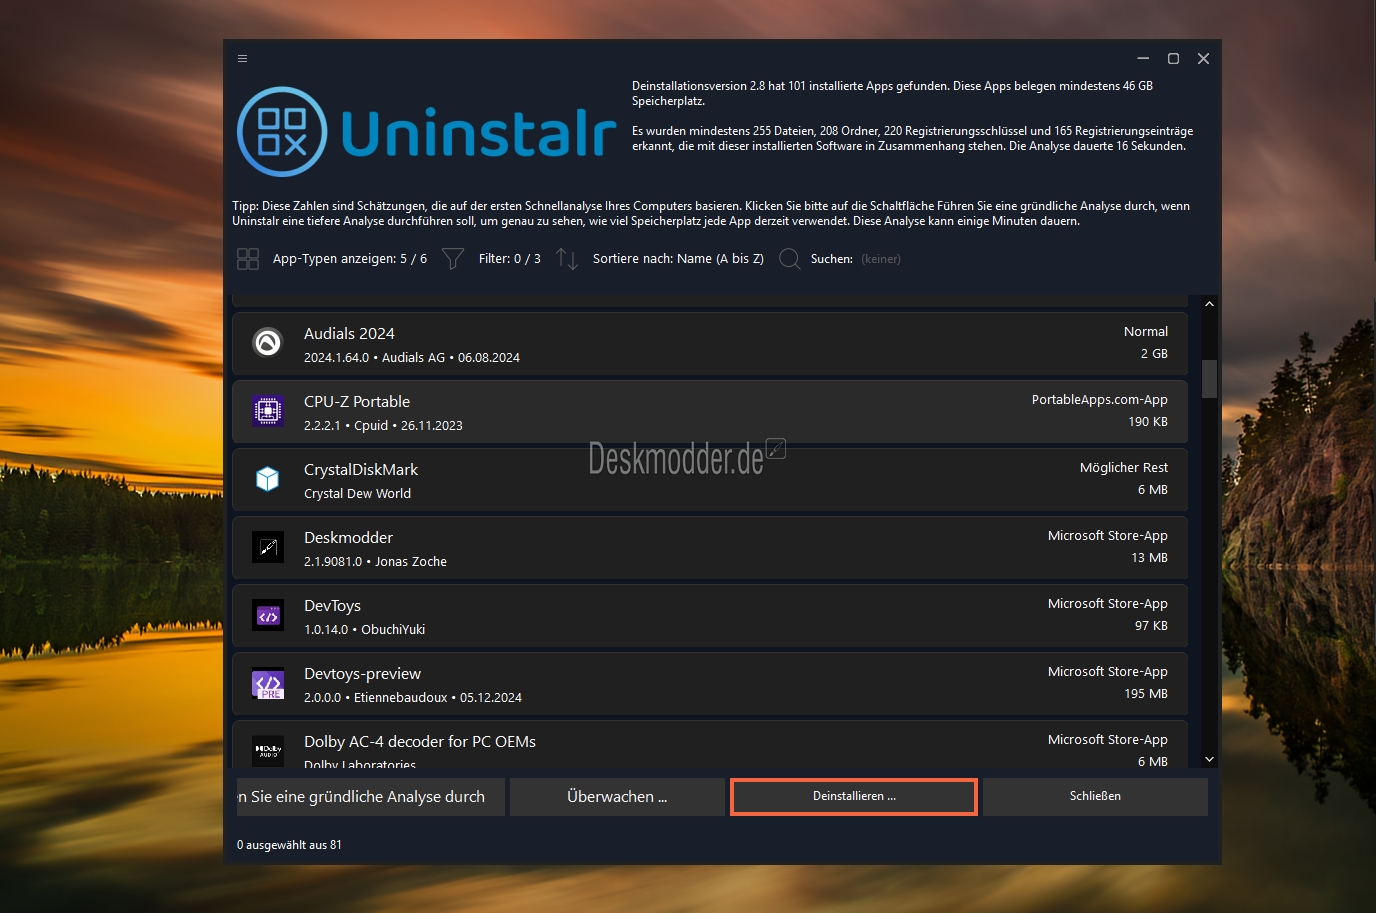Viewport: 1376px width, 913px height.
Task: Click the scrollbar up arrow
Action: coord(1209,304)
